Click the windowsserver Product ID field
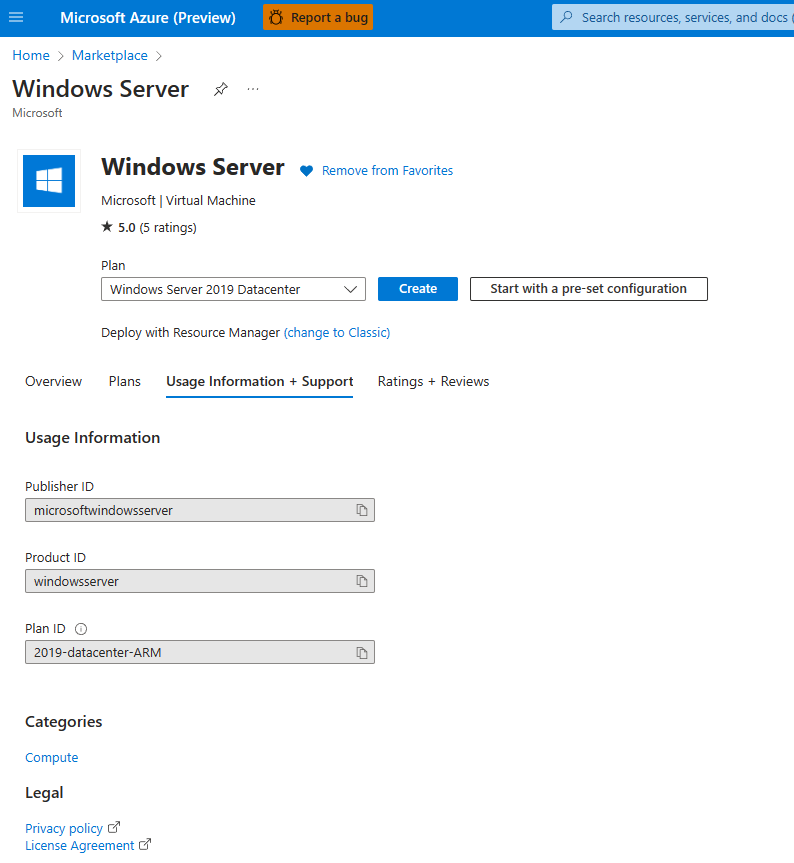 (200, 581)
